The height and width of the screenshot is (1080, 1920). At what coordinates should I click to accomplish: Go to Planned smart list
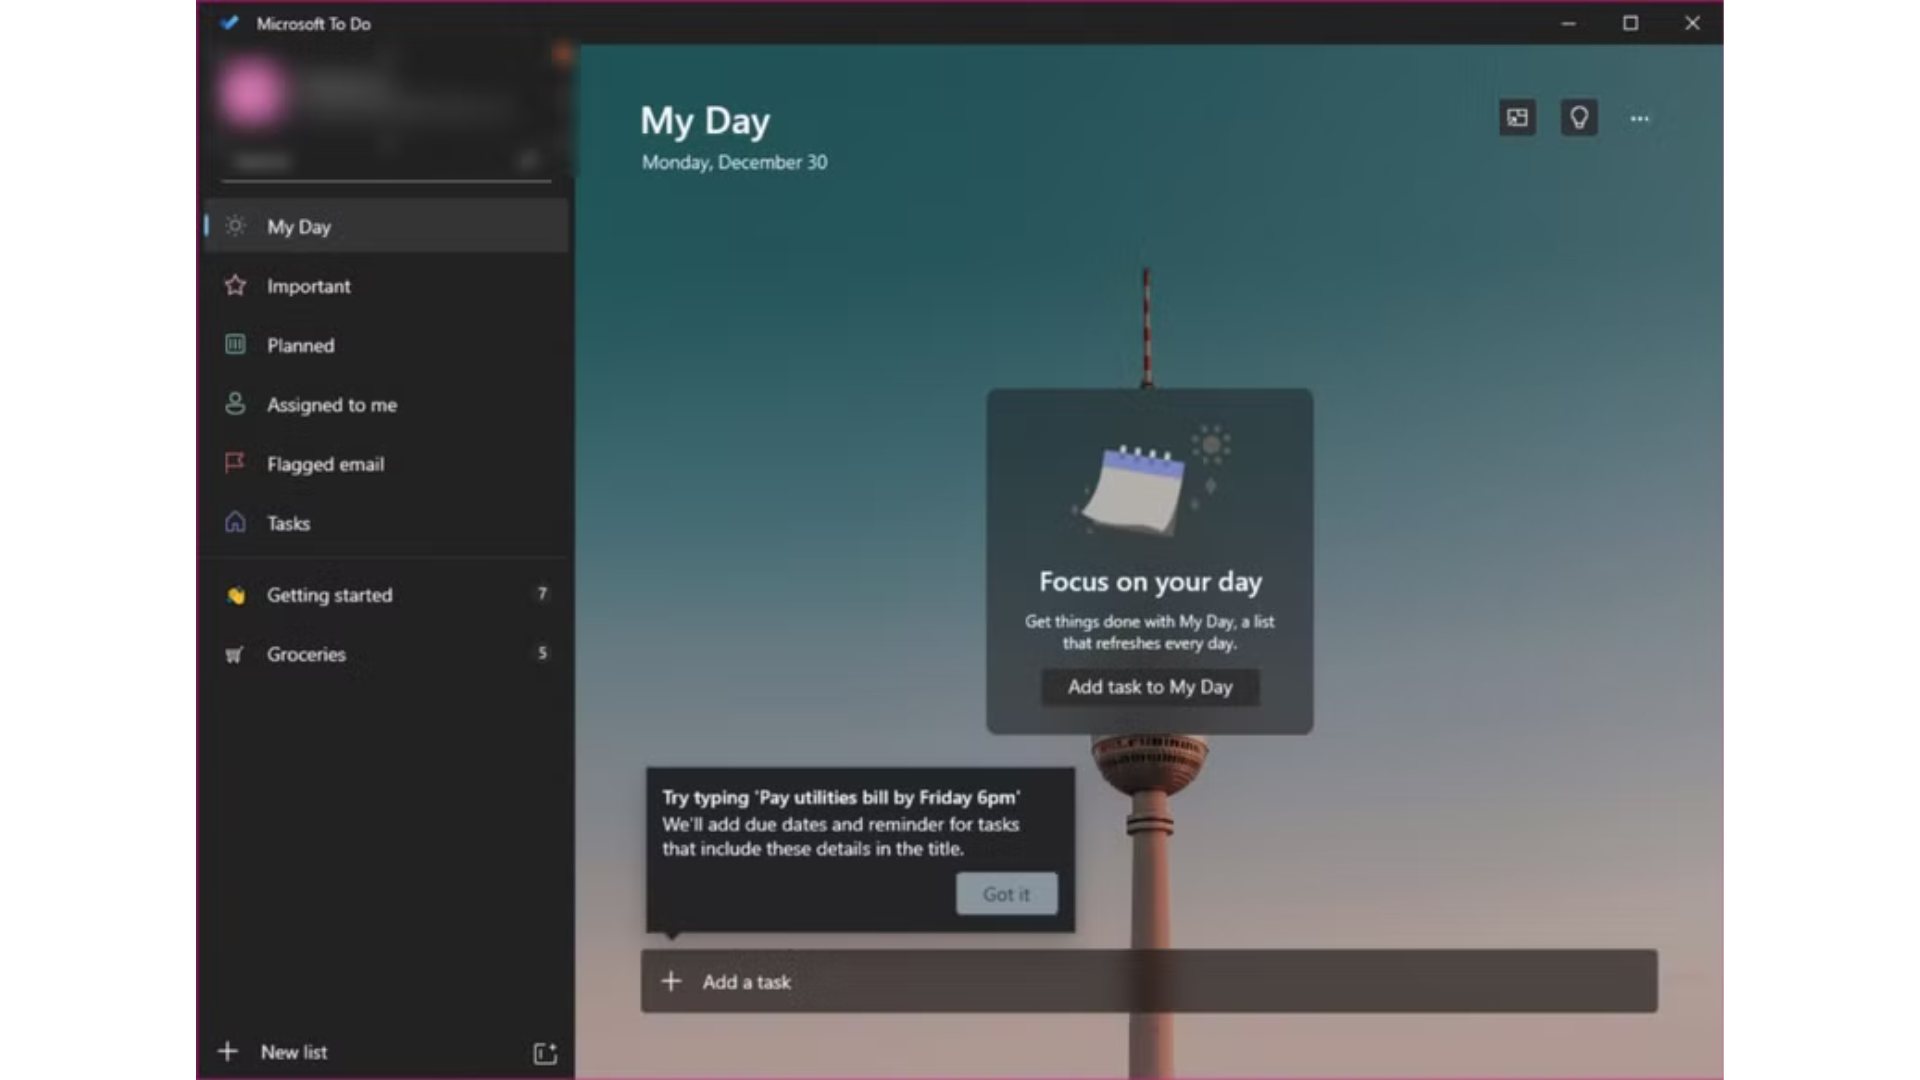[300, 345]
